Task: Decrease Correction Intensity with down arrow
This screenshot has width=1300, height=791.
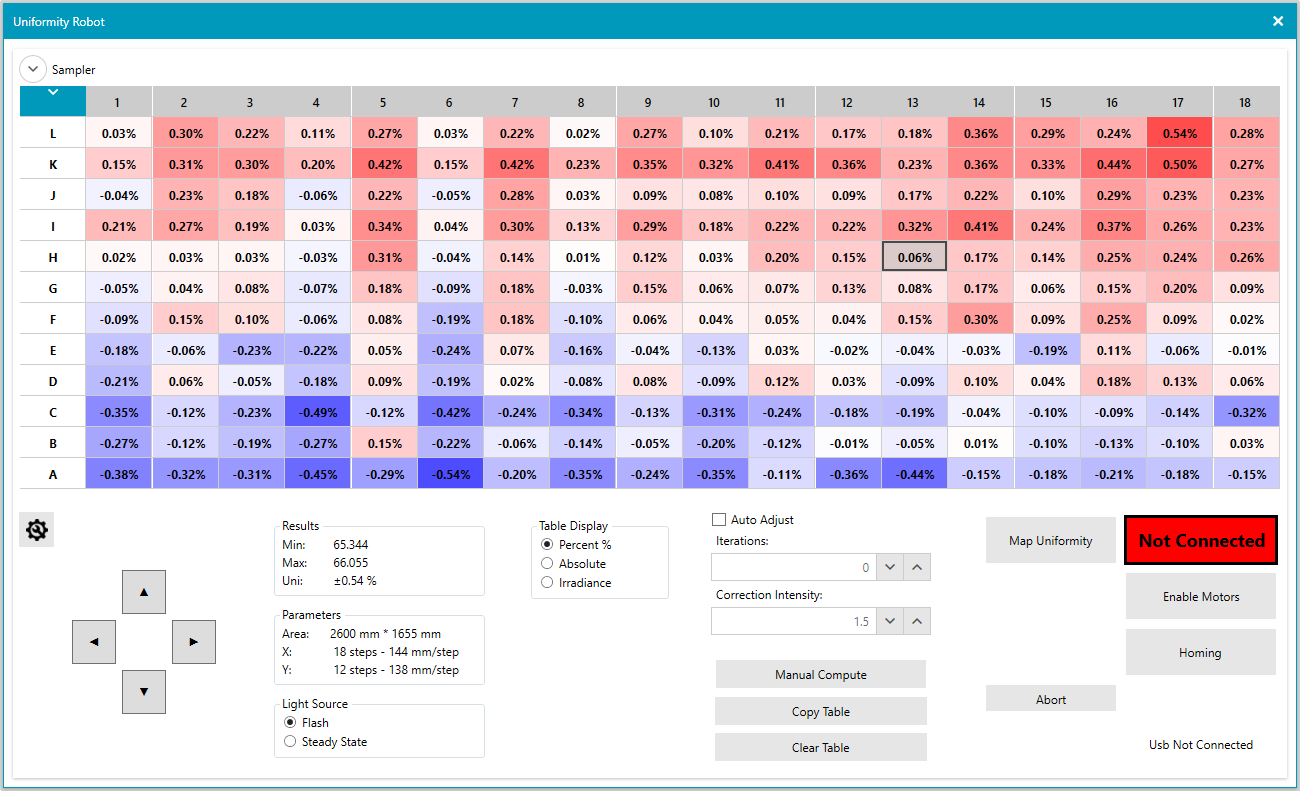Action: [890, 621]
